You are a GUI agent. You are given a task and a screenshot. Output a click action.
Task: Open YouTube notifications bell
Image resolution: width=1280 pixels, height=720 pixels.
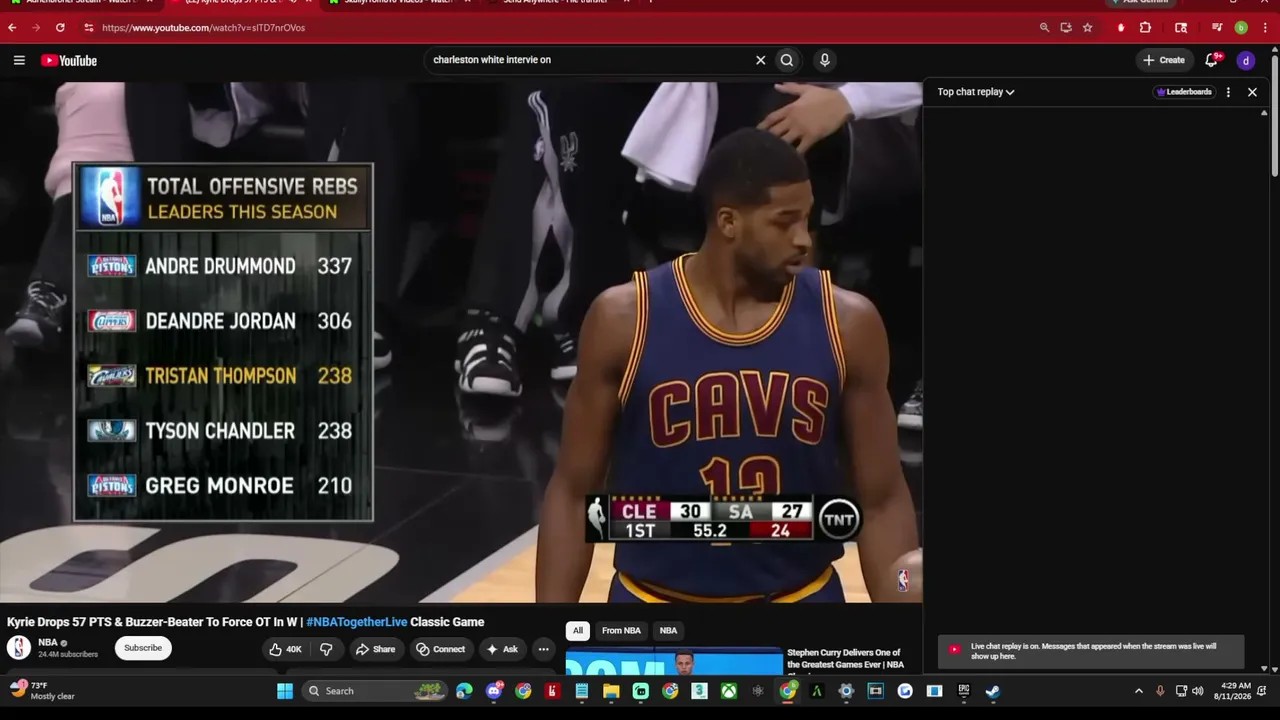pyautogui.click(x=1212, y=60)
